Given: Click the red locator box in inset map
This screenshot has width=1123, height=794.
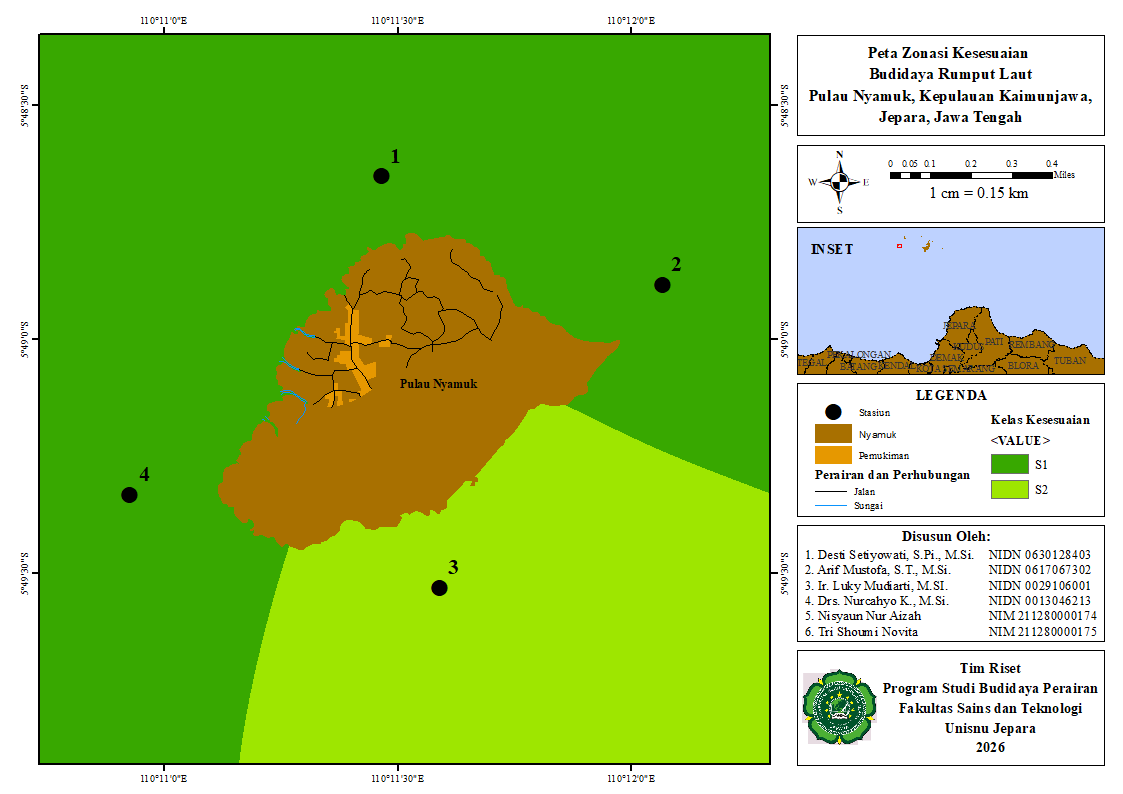Looking at the screenshot, I should coord(900,246).
